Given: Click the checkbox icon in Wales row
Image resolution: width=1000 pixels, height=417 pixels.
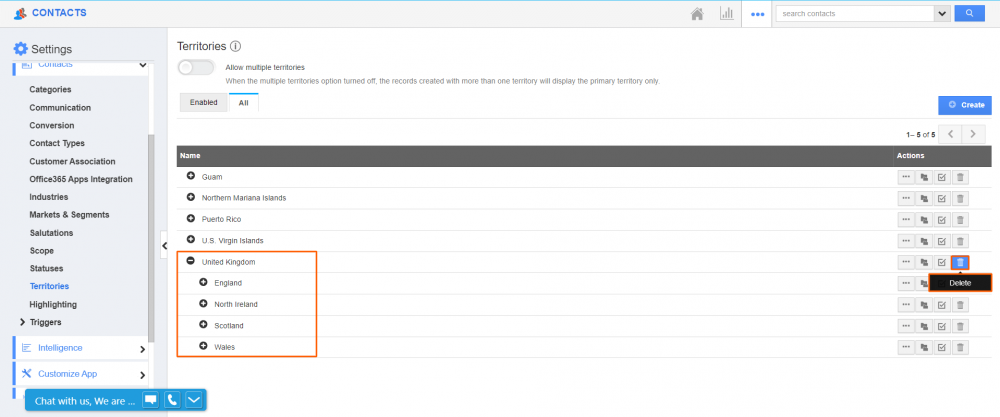Looking at the screenshot, I should (942, 347).
